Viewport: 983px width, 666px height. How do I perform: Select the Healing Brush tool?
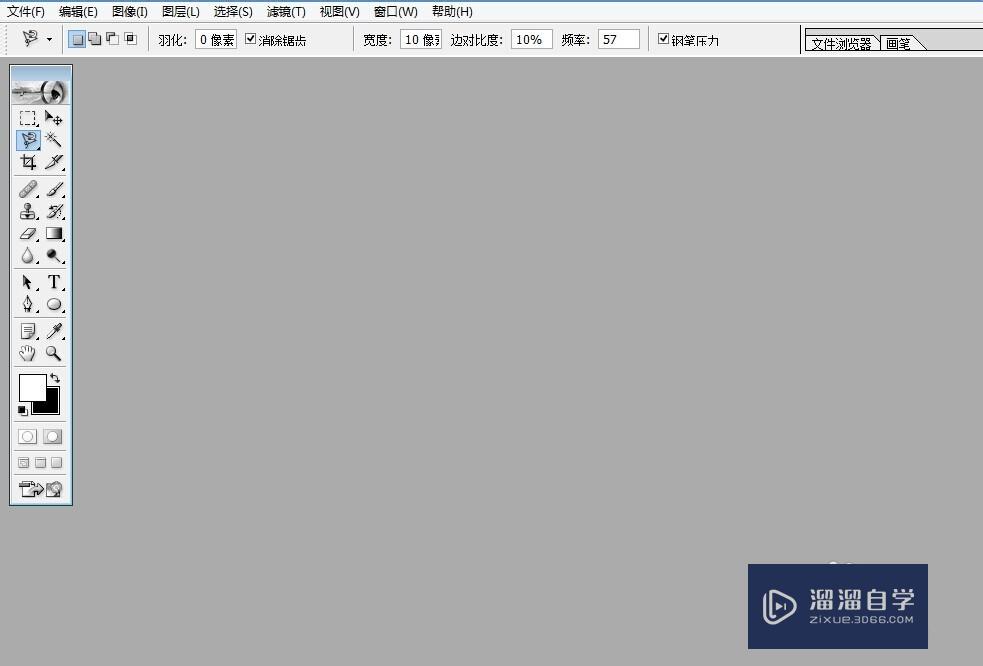pos(28,189)
